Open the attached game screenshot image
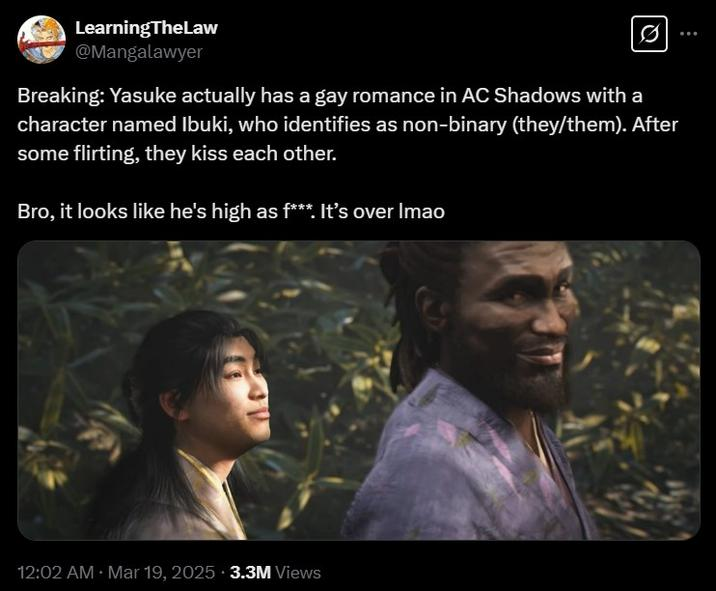This screenshot has width=716, height=591. 358,390
